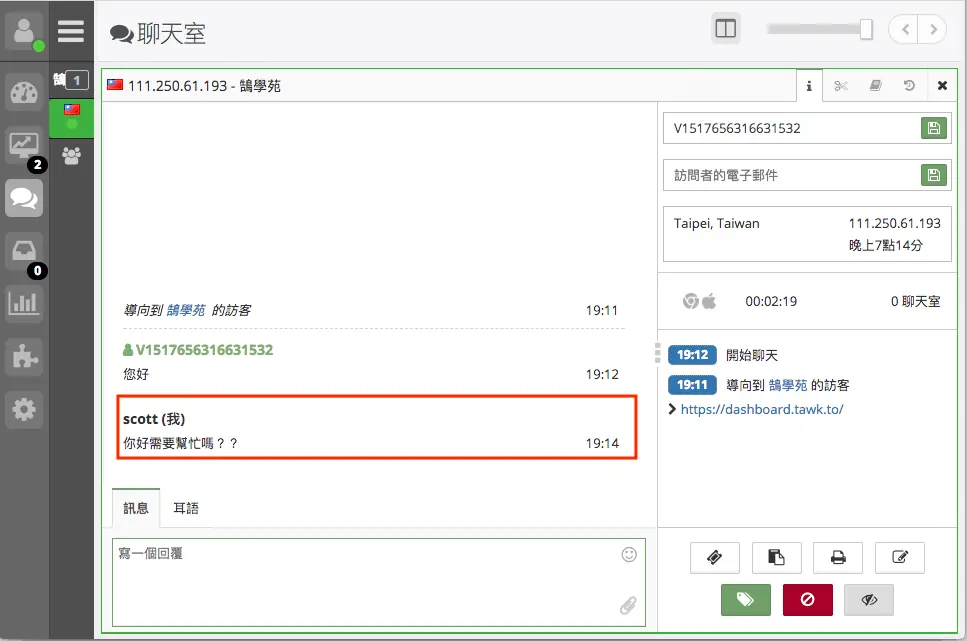Viewport: 967px width, 641px height.
Task: Click the 寫一個回覆 reply text box
Action: (379, 582)
